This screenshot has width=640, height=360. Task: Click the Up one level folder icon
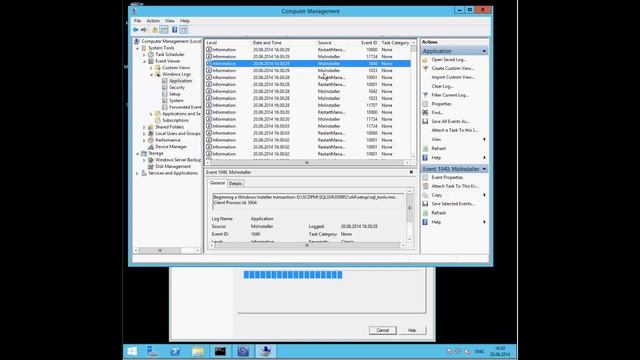(155, 30)
